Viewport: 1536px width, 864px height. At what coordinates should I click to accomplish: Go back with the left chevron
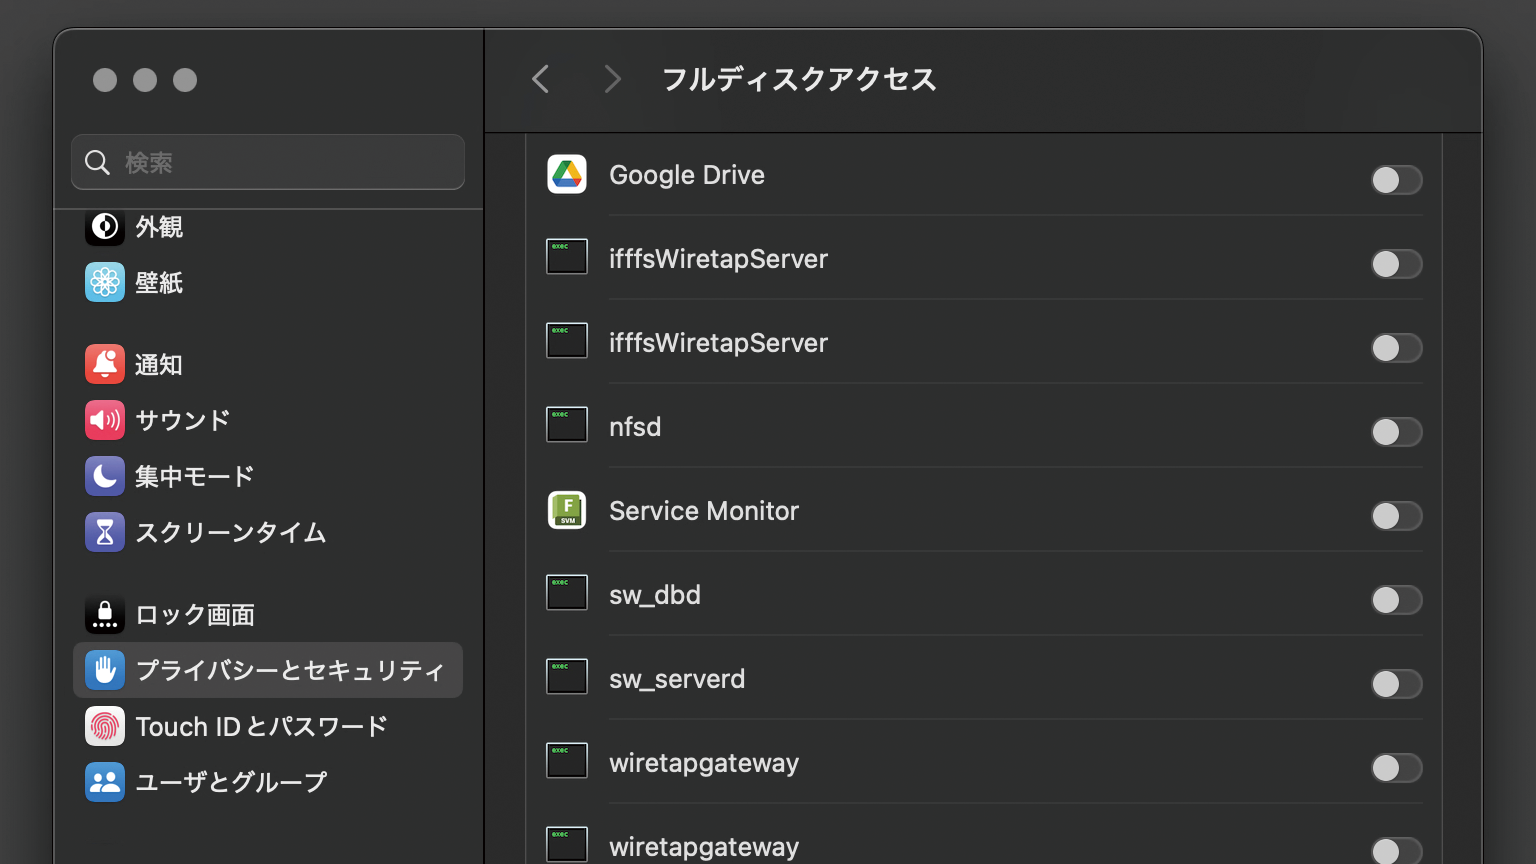541,79
